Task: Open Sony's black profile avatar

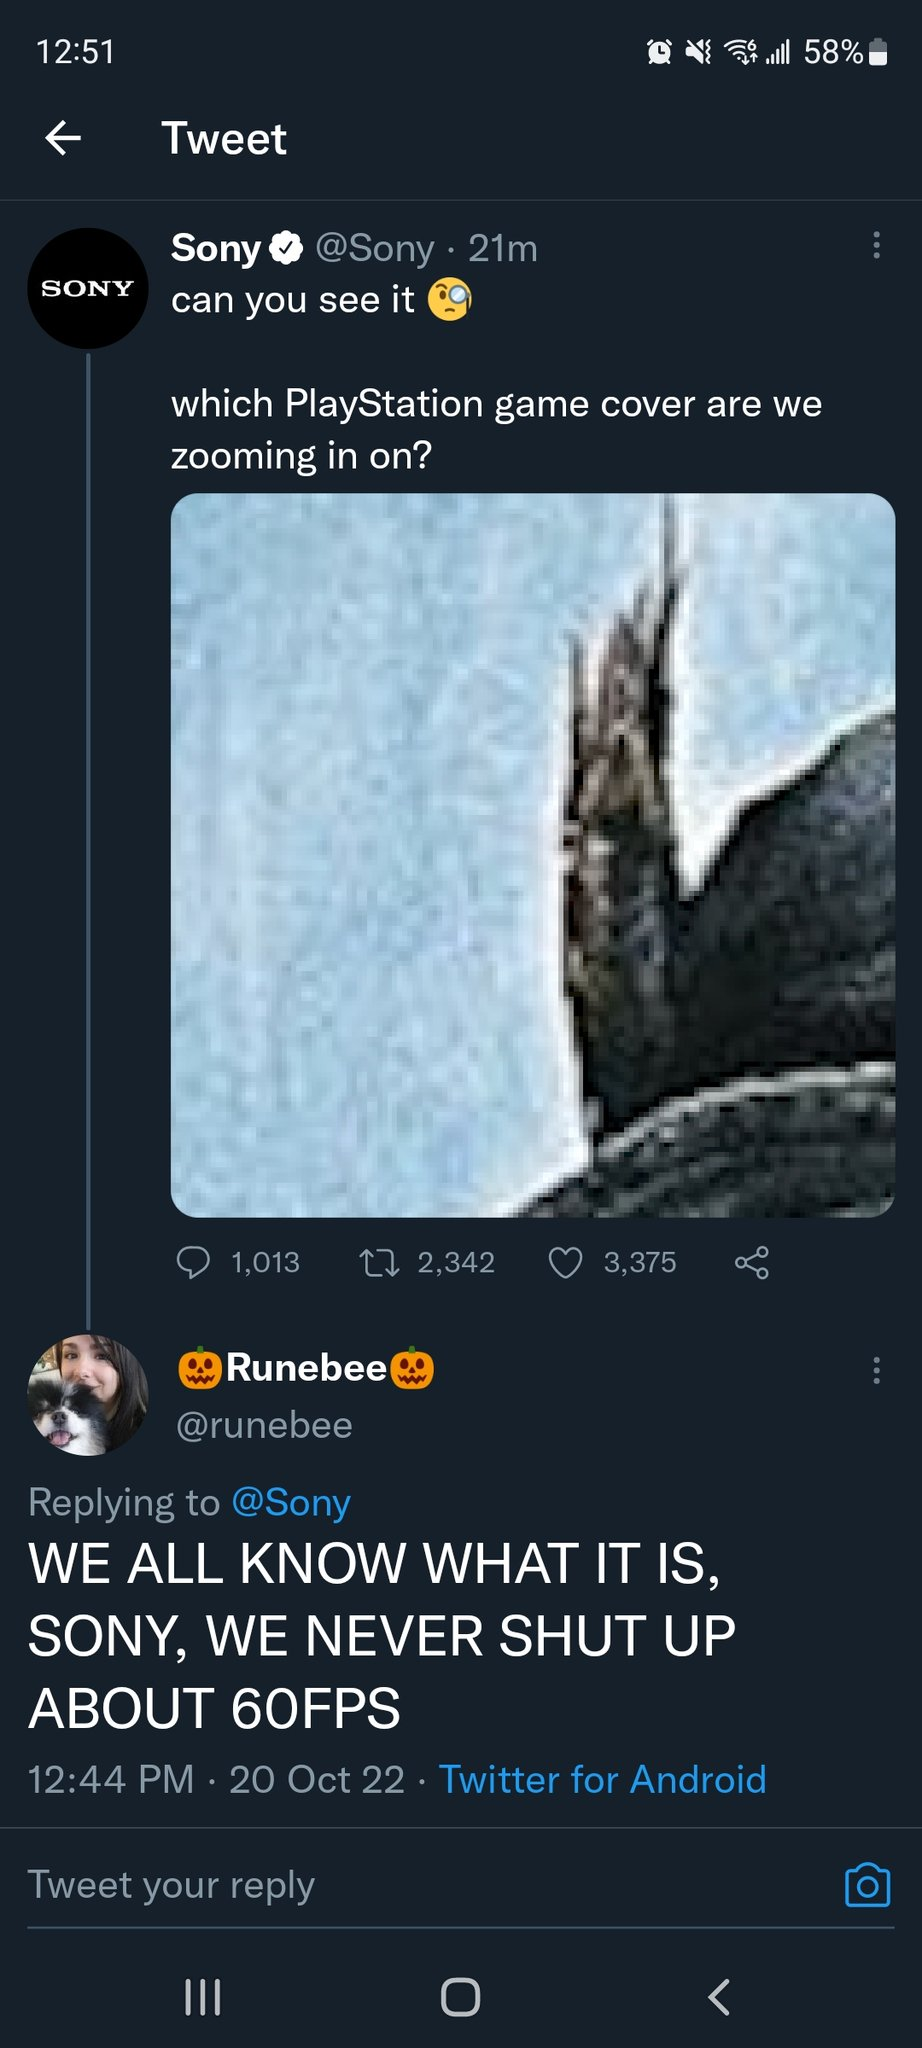Action: point(88,288)
